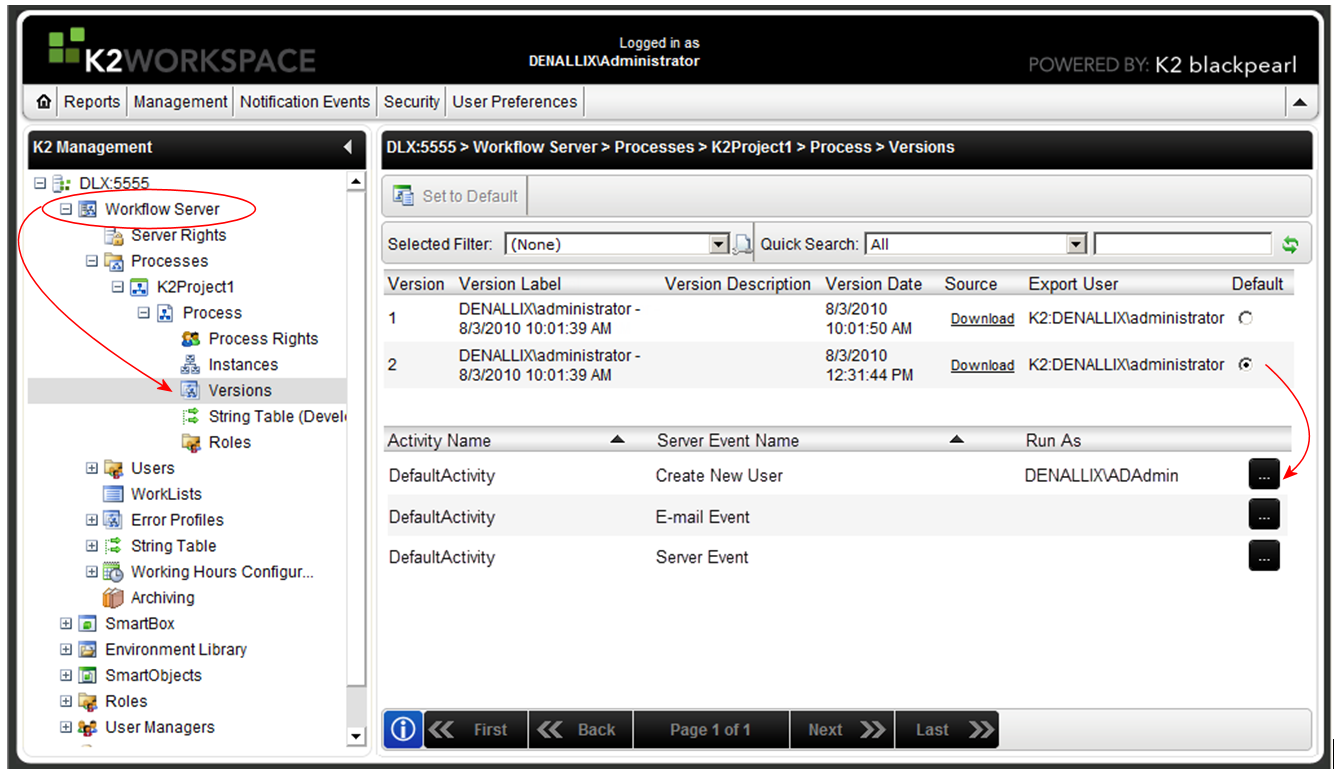The height and width of the screenshot is (773, 1334).
Task: Open the Selected Filter dropdown
Action: click(718, 245)
